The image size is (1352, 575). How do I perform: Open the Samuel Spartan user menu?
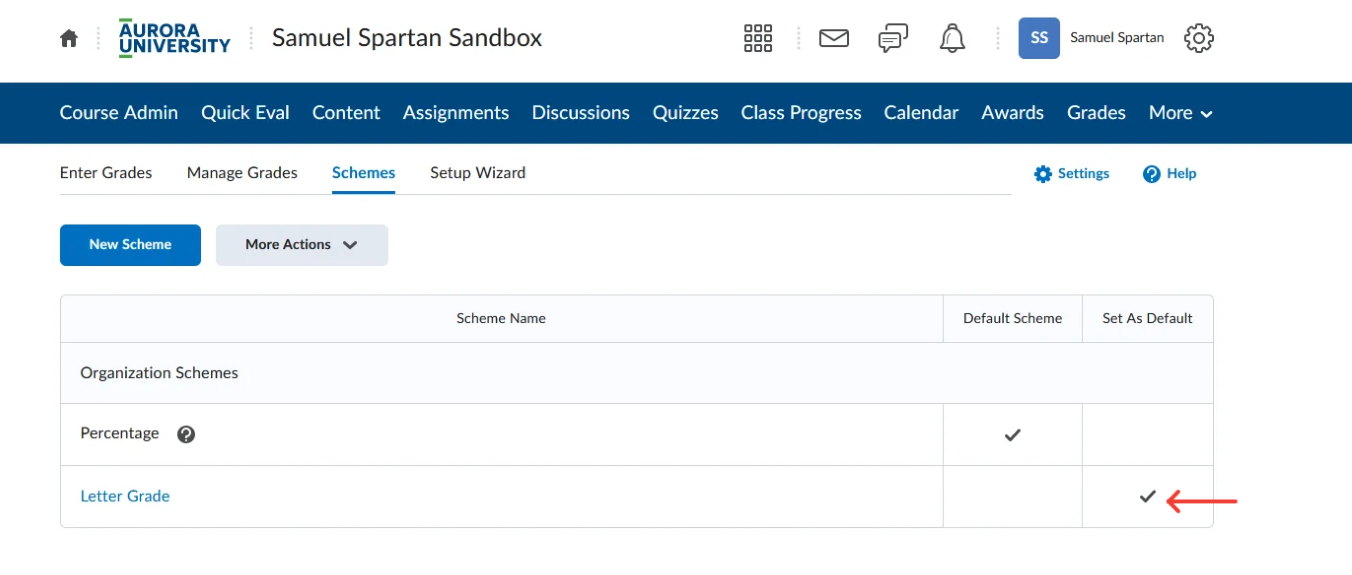click(x=1091, y=38)
